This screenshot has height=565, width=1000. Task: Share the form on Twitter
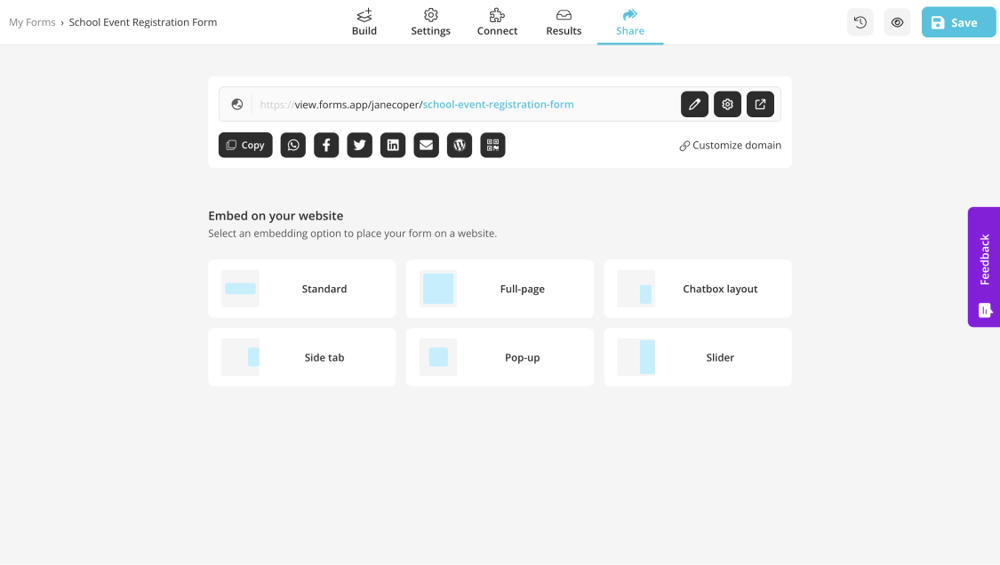[x=360, y=145]
